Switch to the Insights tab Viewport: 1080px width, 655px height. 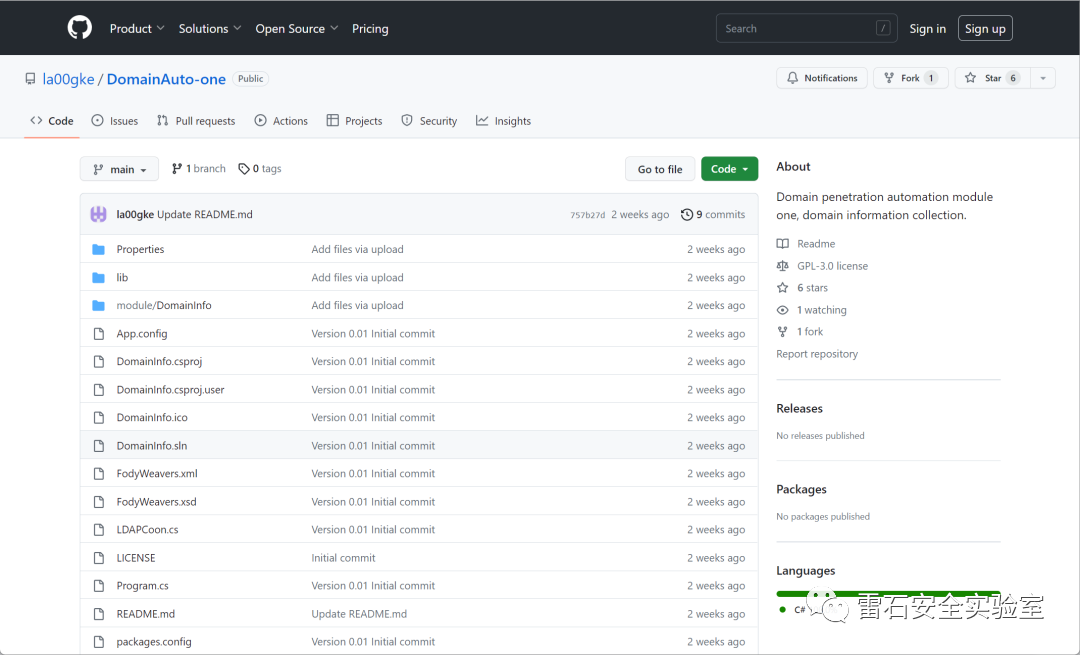coord(503,121)
